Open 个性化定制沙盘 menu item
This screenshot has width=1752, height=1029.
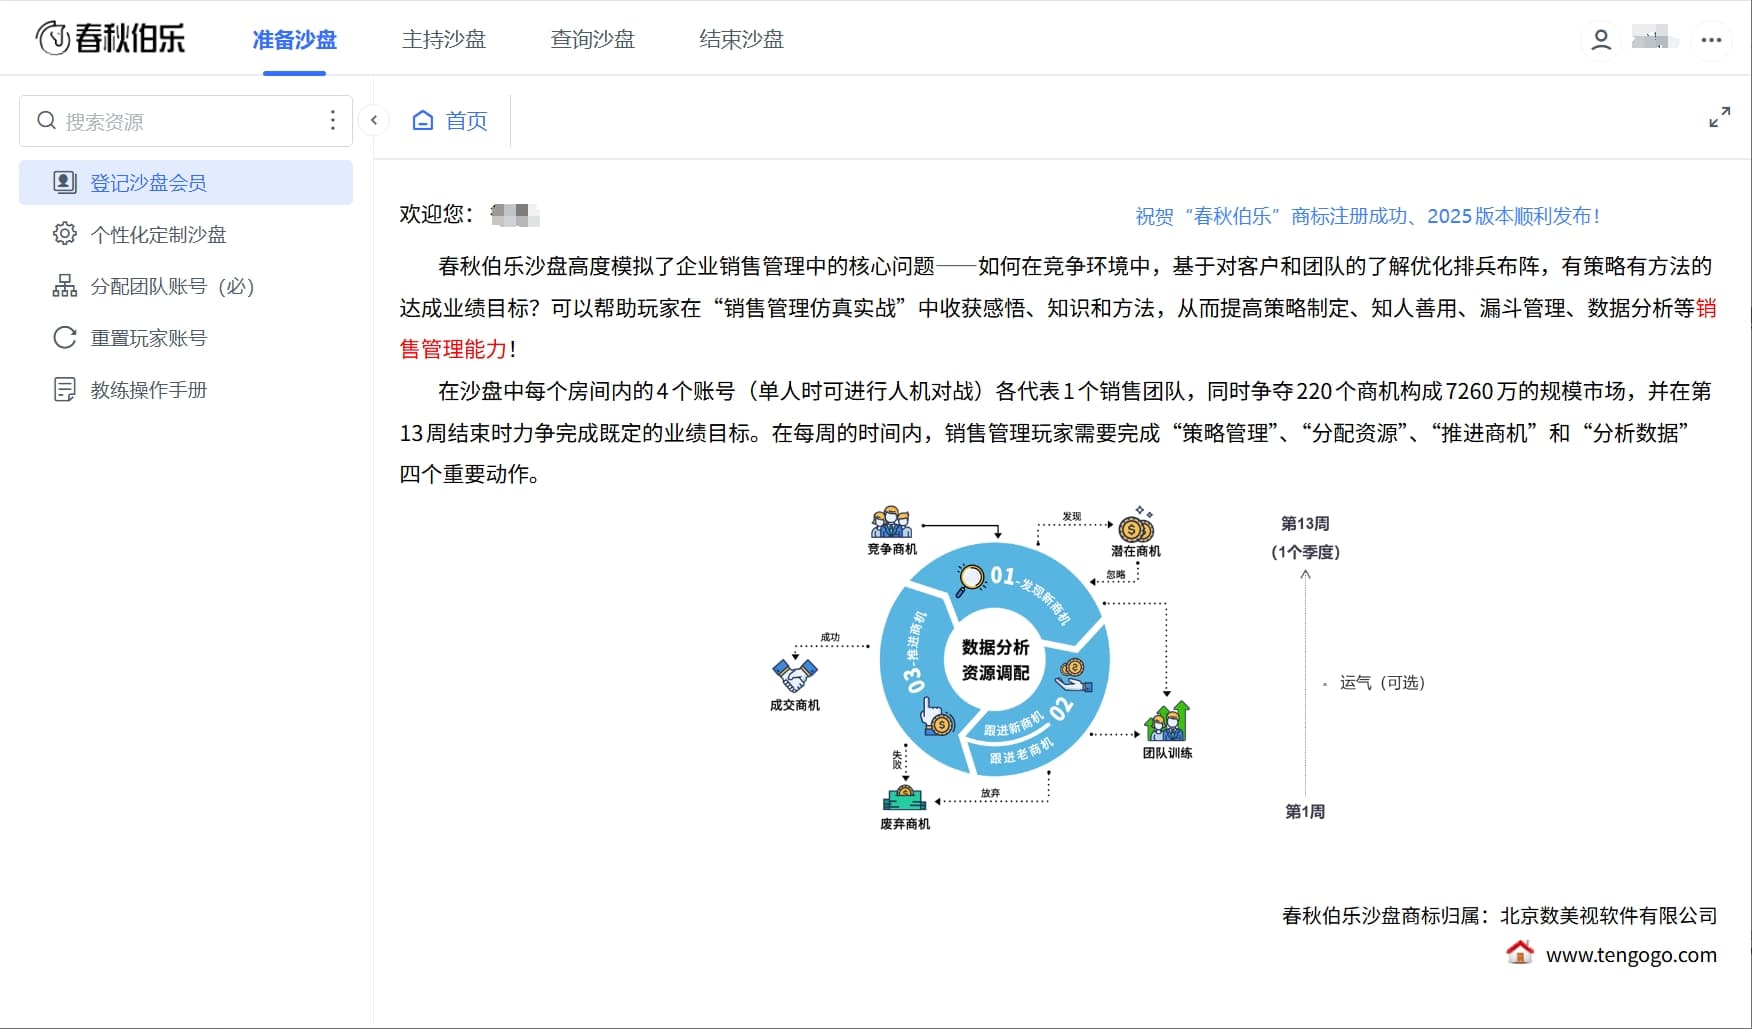point(186,234)
